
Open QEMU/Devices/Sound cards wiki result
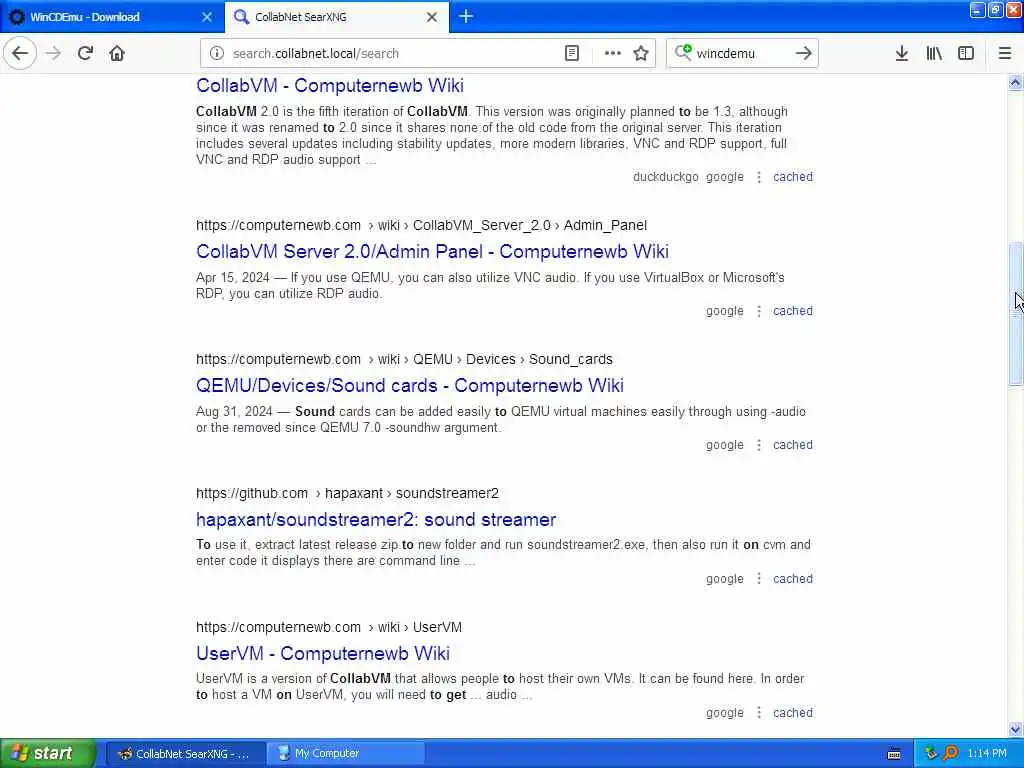point(410,385)
